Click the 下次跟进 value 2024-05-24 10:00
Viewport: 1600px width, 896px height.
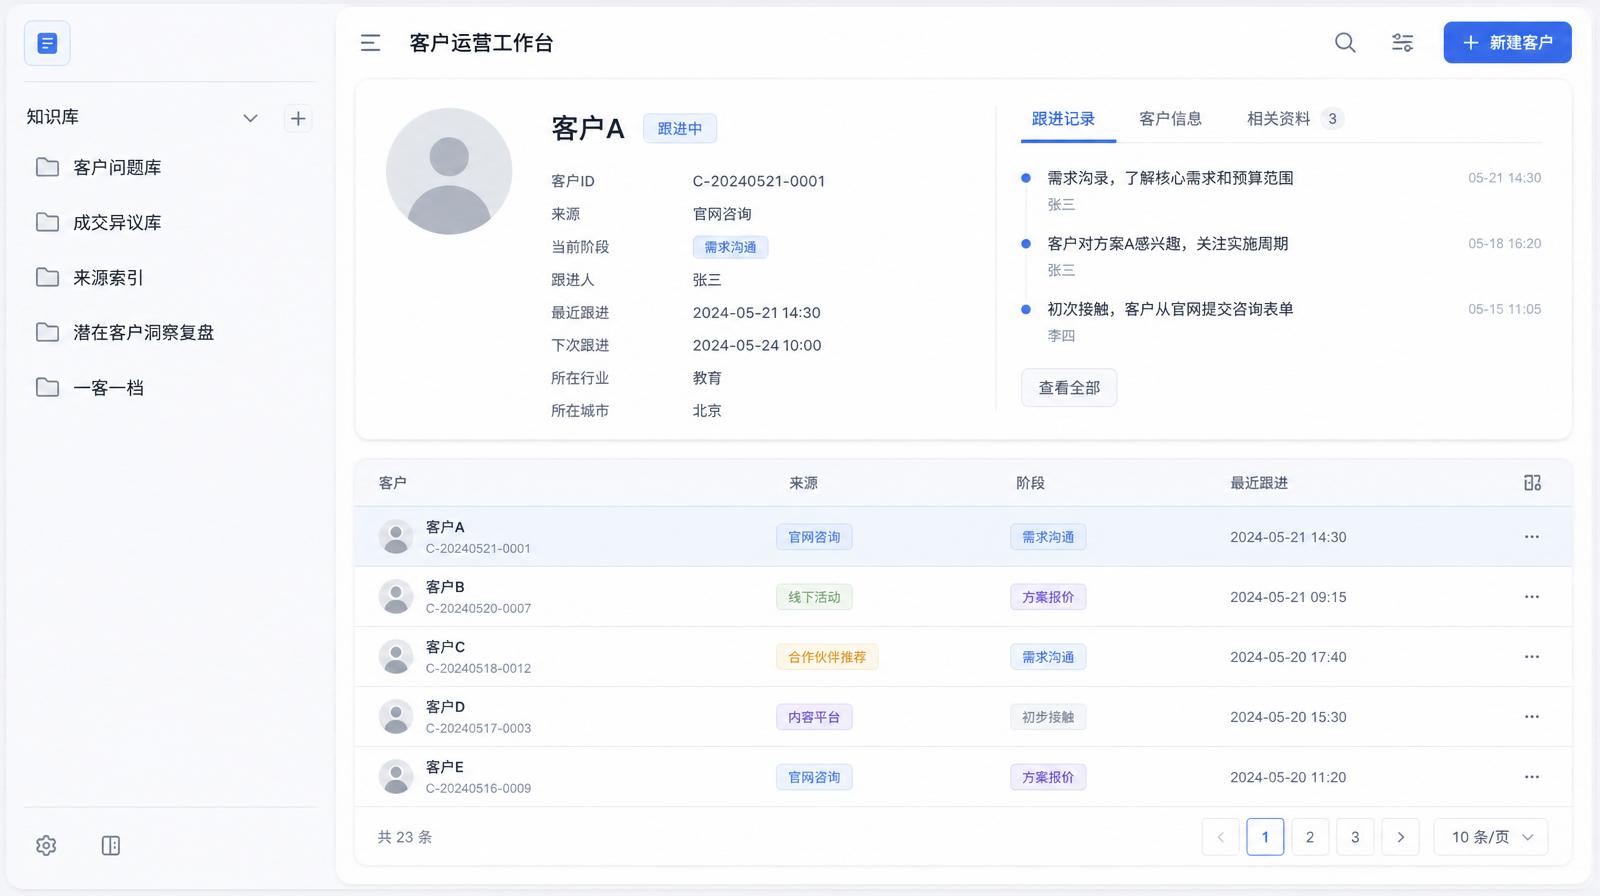[757, 345]
